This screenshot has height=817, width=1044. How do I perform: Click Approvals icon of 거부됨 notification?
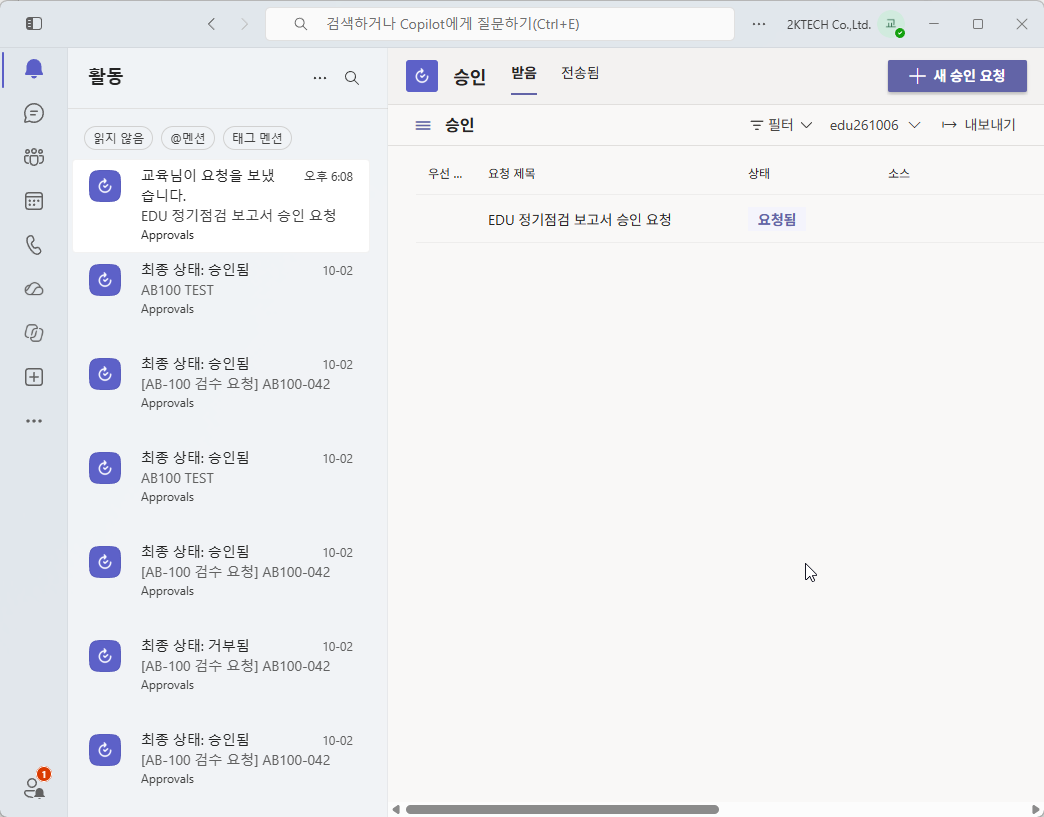pyautogui.click(x=105, y=656)
